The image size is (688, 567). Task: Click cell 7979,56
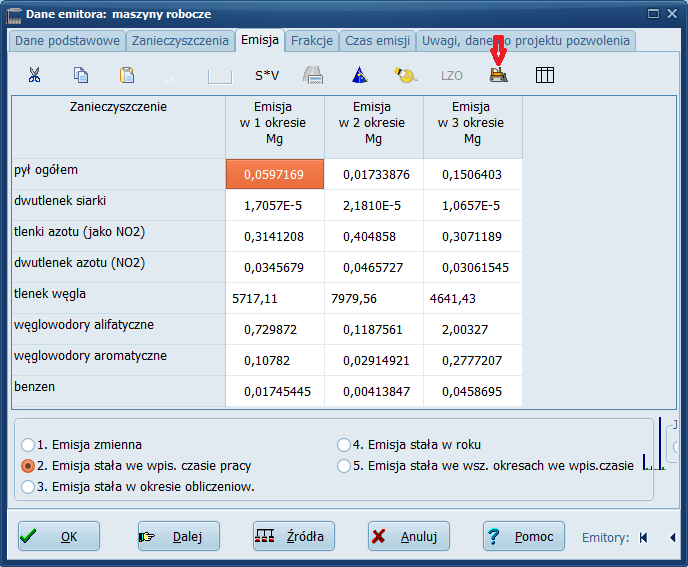[x=374, y=298]
